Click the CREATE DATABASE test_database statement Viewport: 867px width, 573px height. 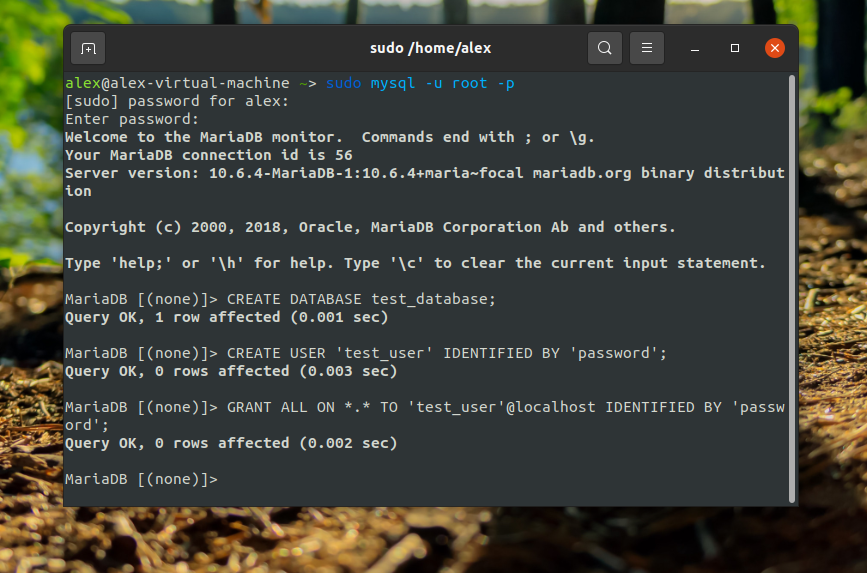pos(361,299)
